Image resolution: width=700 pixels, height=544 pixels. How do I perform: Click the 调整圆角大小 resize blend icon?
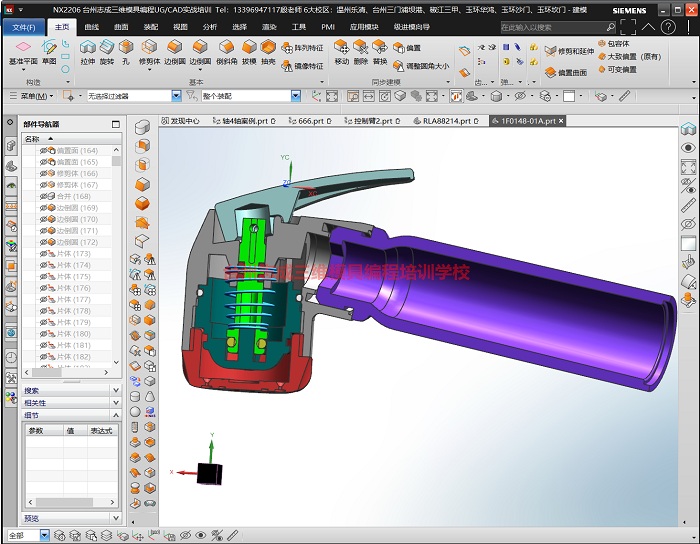[398, 66]
